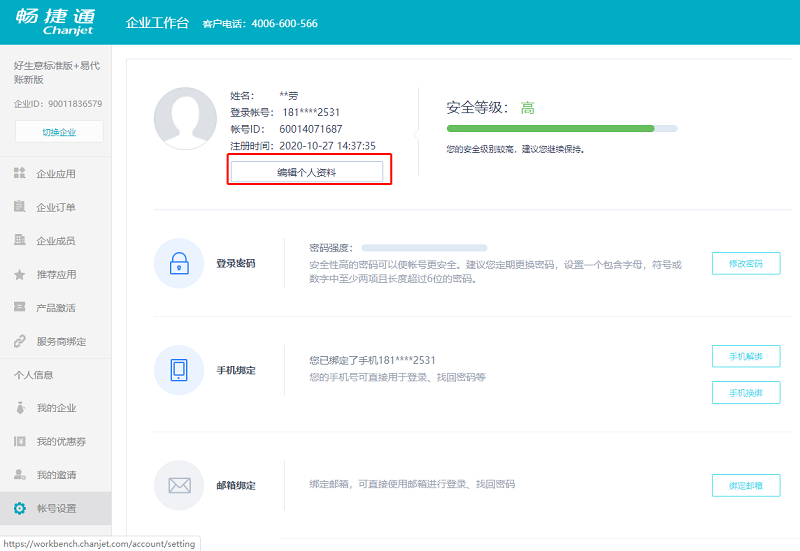Screen dimensions: 800x551
Task: Click the Chanjet logo in the header
Action: point(56,22)
